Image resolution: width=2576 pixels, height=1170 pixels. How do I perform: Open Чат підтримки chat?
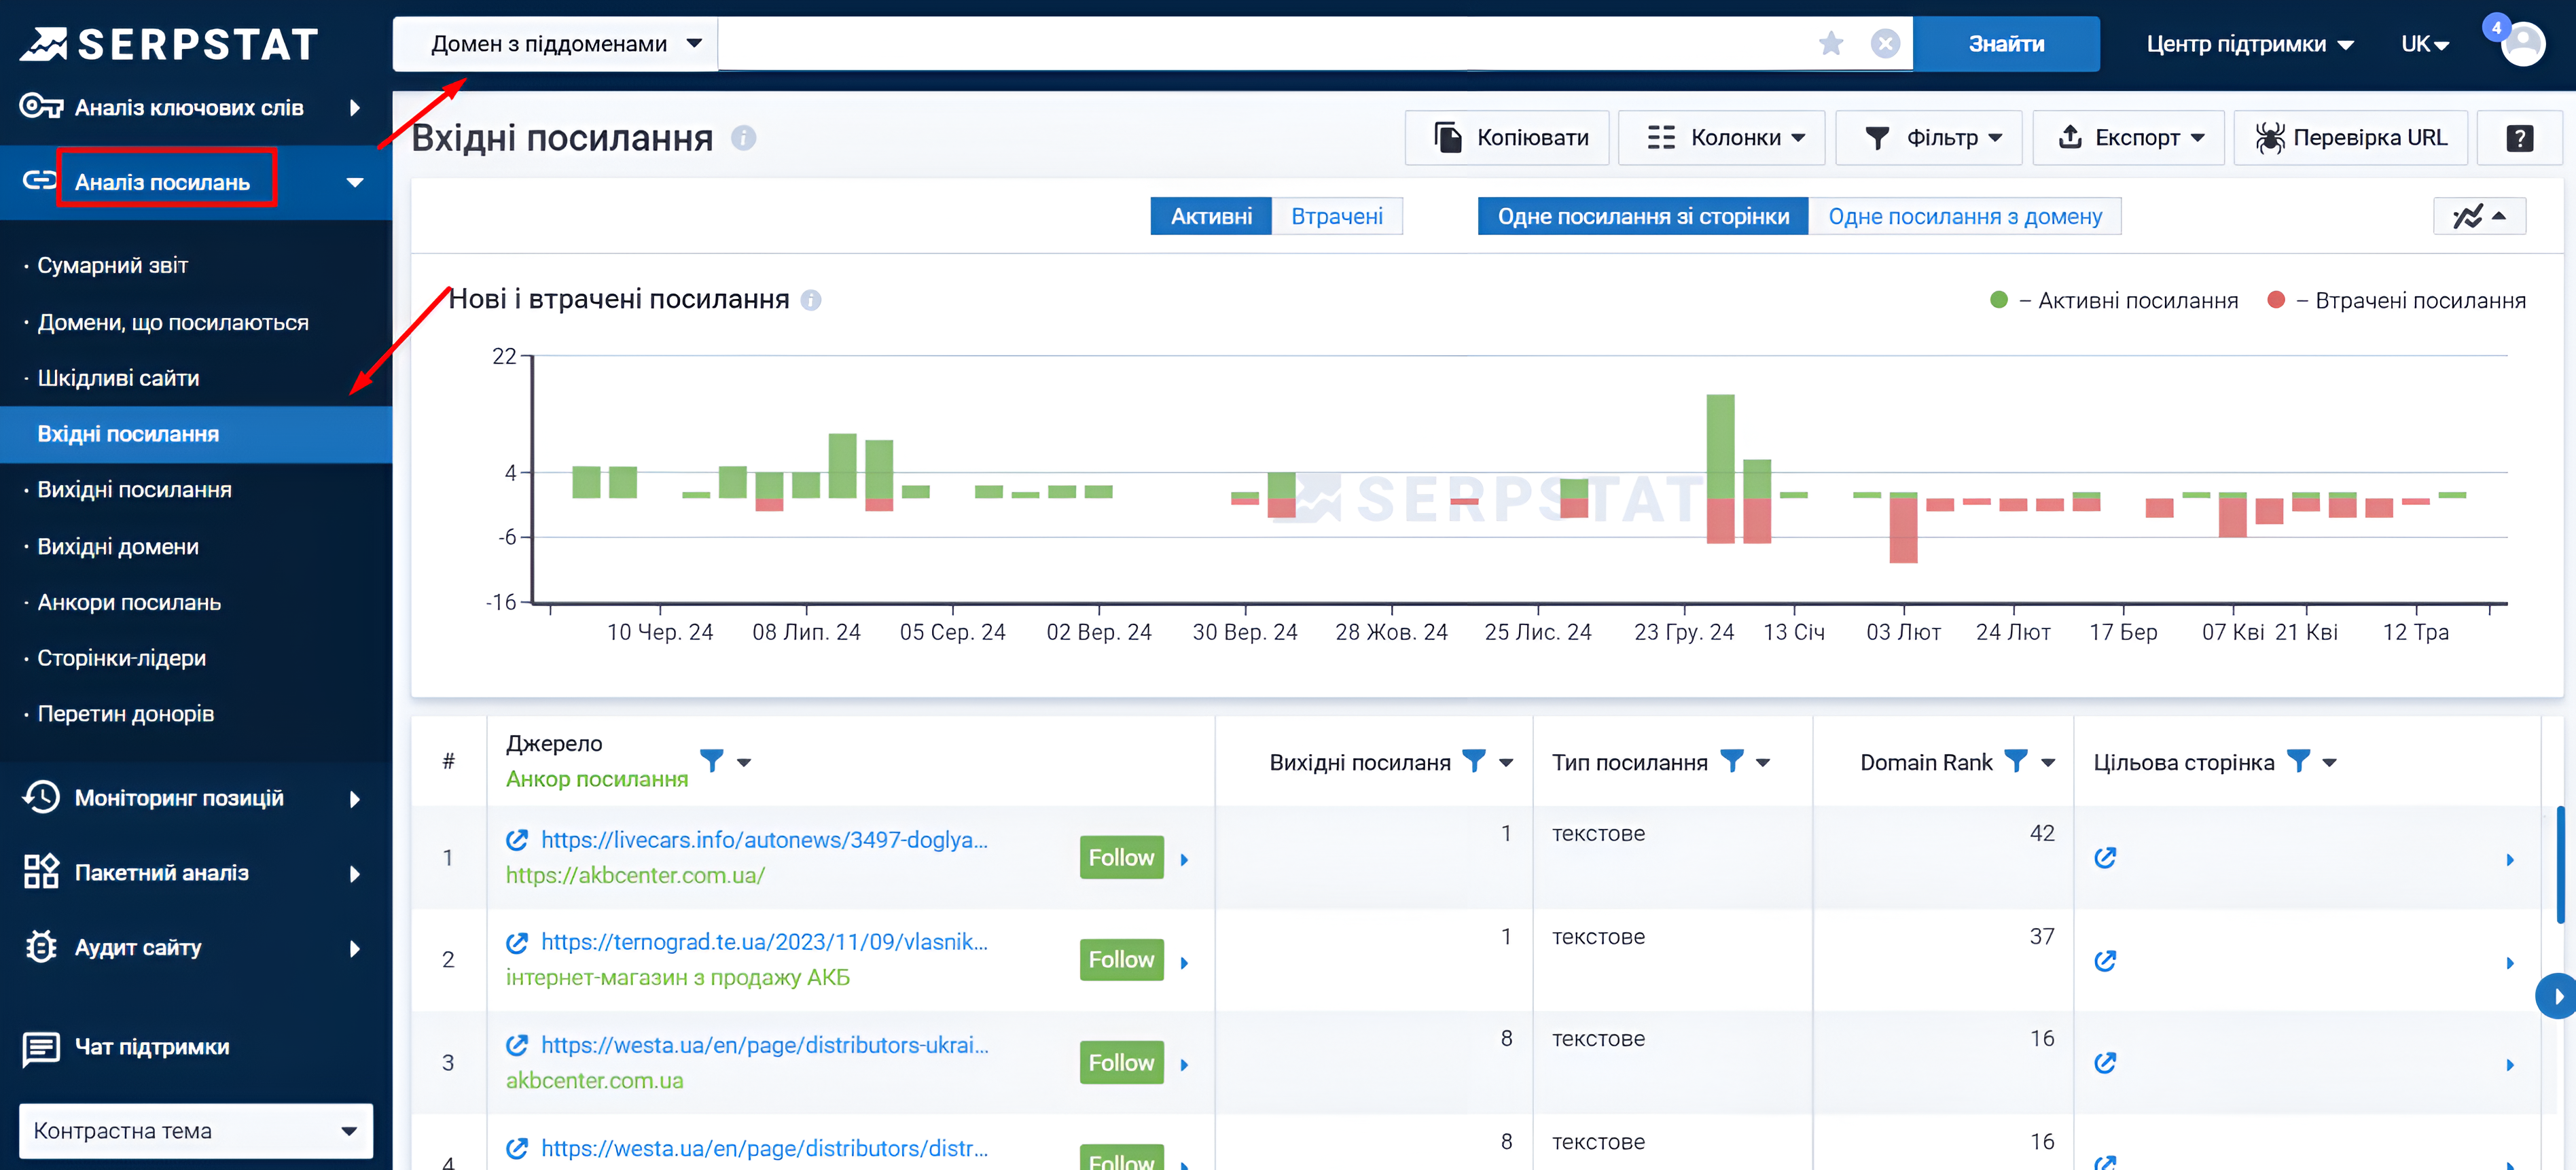coord(126,1047)
